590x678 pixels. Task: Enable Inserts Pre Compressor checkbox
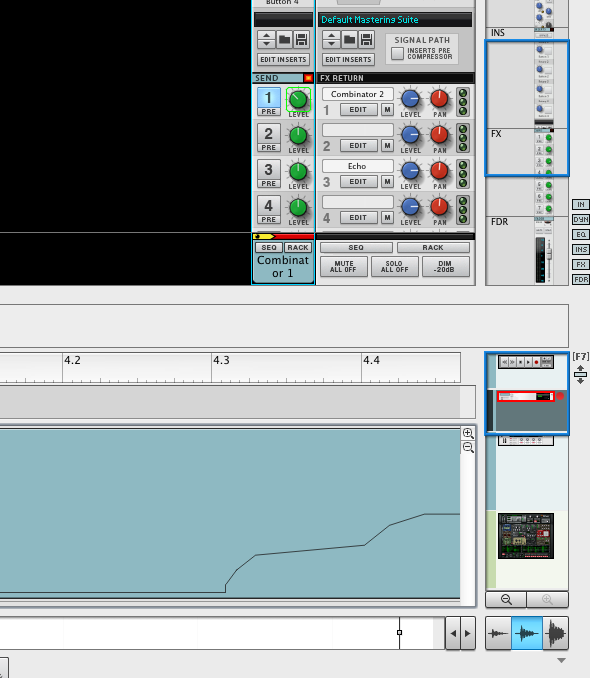397,54
